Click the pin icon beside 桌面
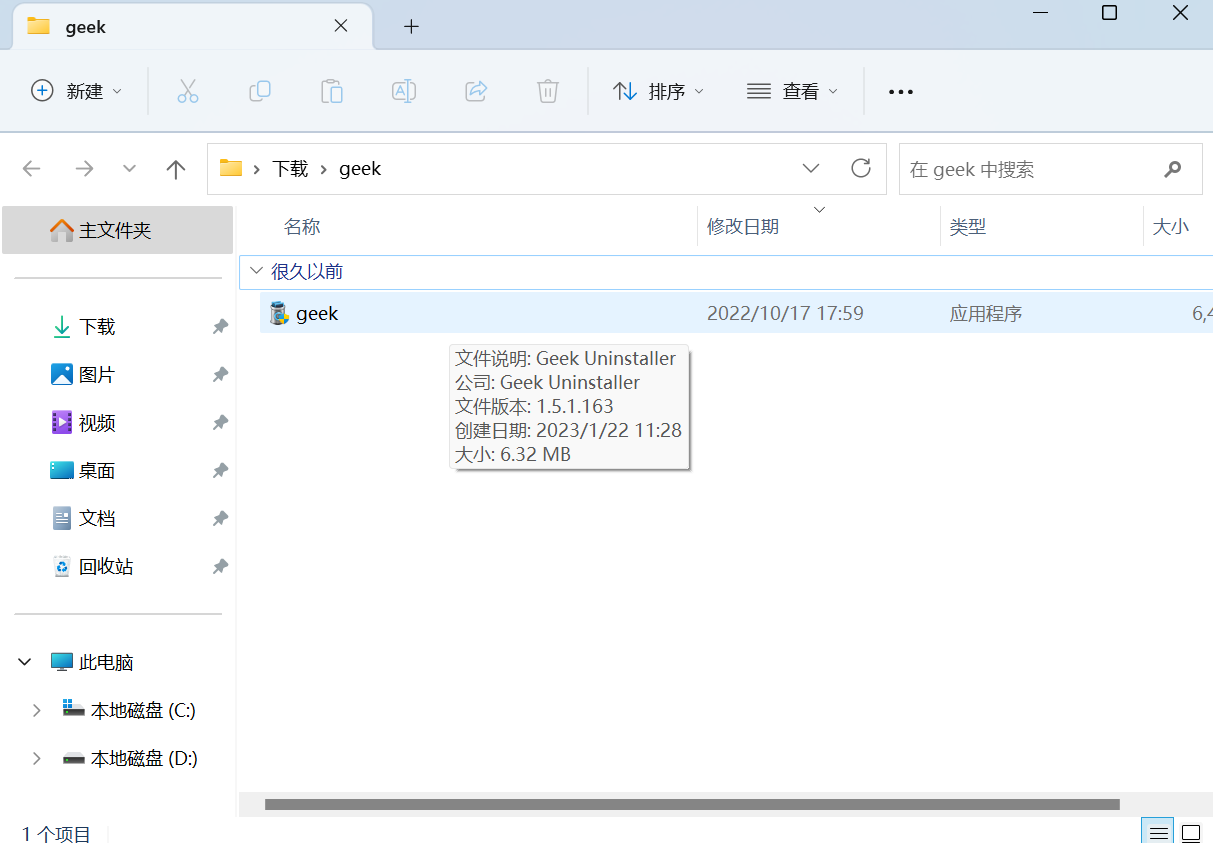Image resolution: width=1213 pixels, height=843 pixels. coord(220,471)
